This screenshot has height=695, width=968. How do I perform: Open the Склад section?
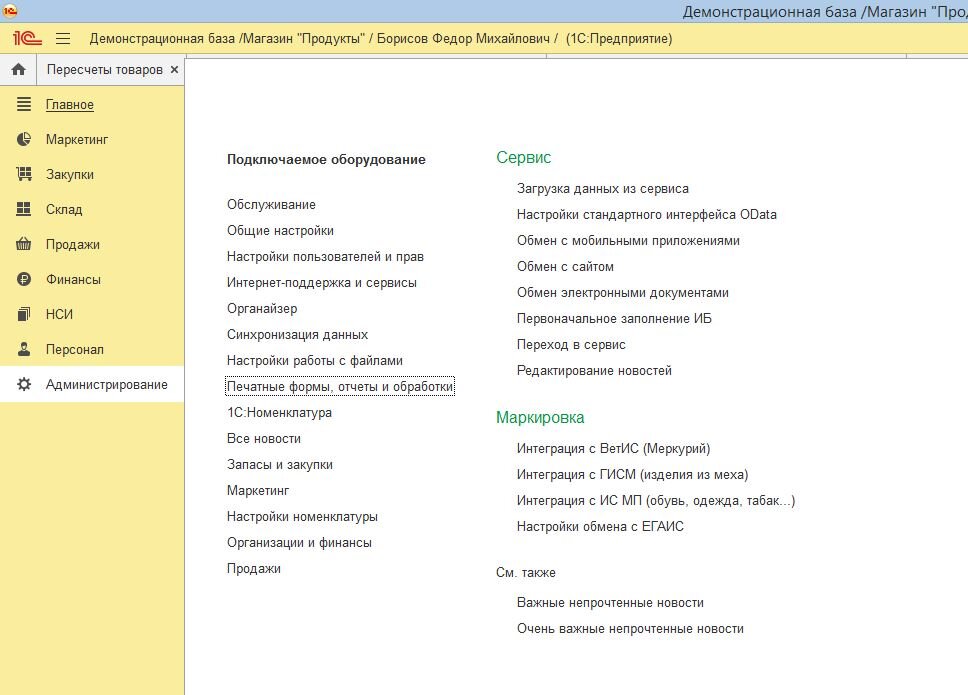tap(64, 209)
